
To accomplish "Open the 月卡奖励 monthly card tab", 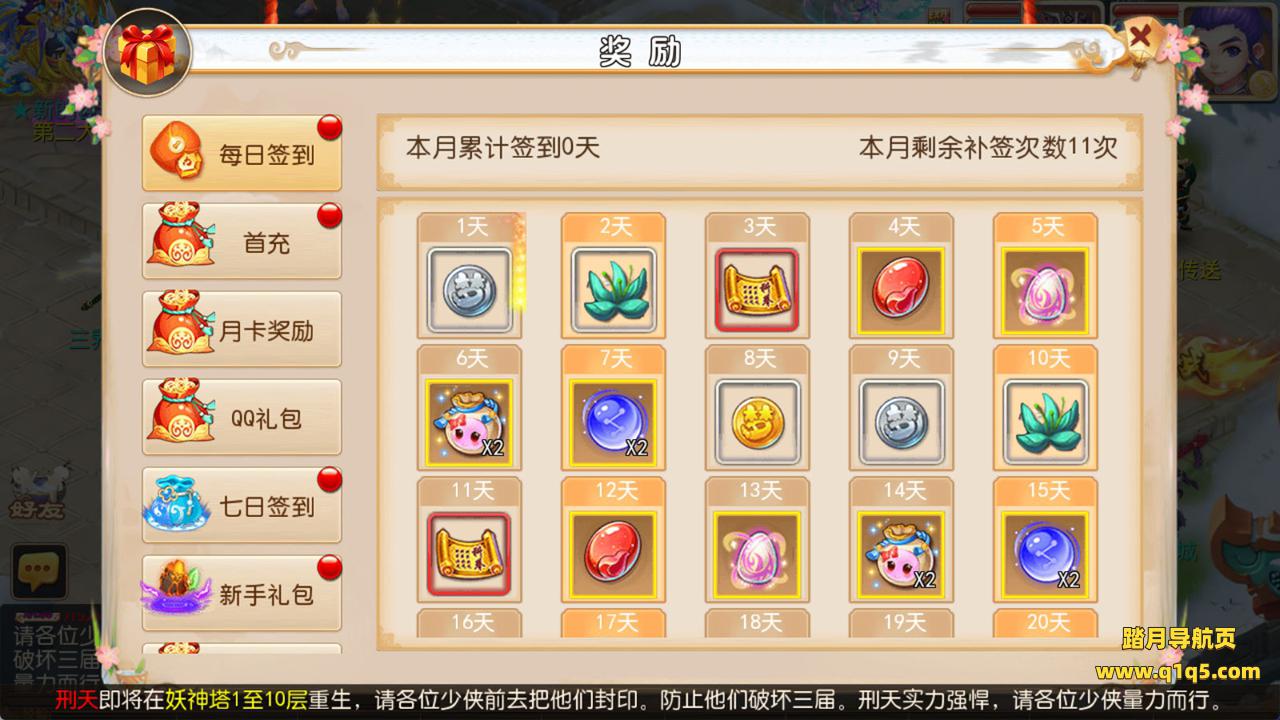I will coord(242,330).
